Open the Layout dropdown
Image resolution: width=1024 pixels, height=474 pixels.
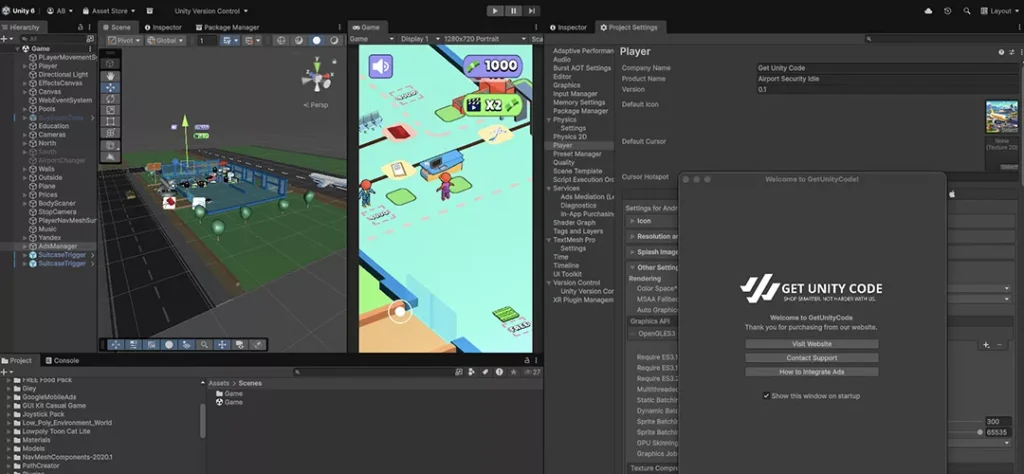[x=1000, y=11]
